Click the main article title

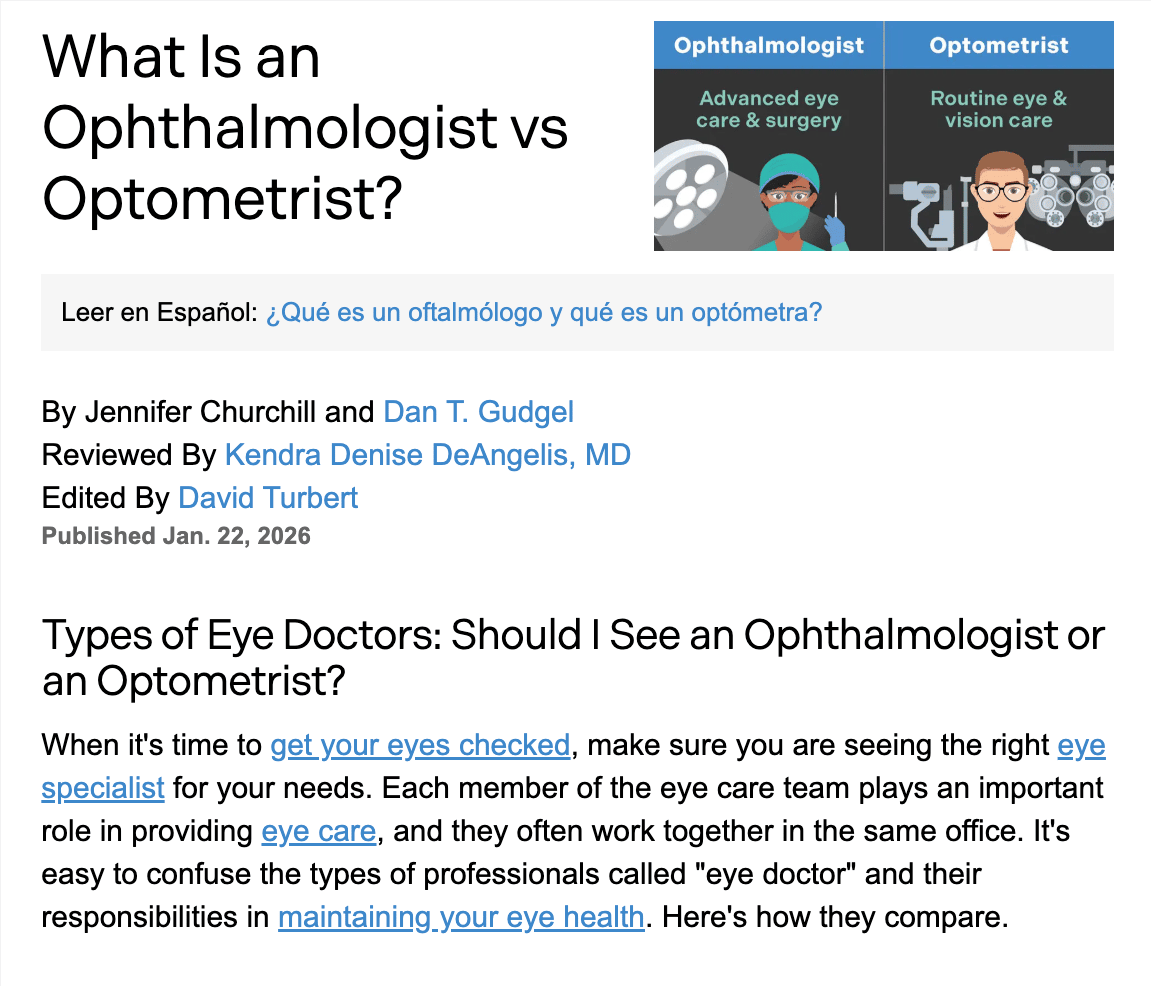pos(305,127)
